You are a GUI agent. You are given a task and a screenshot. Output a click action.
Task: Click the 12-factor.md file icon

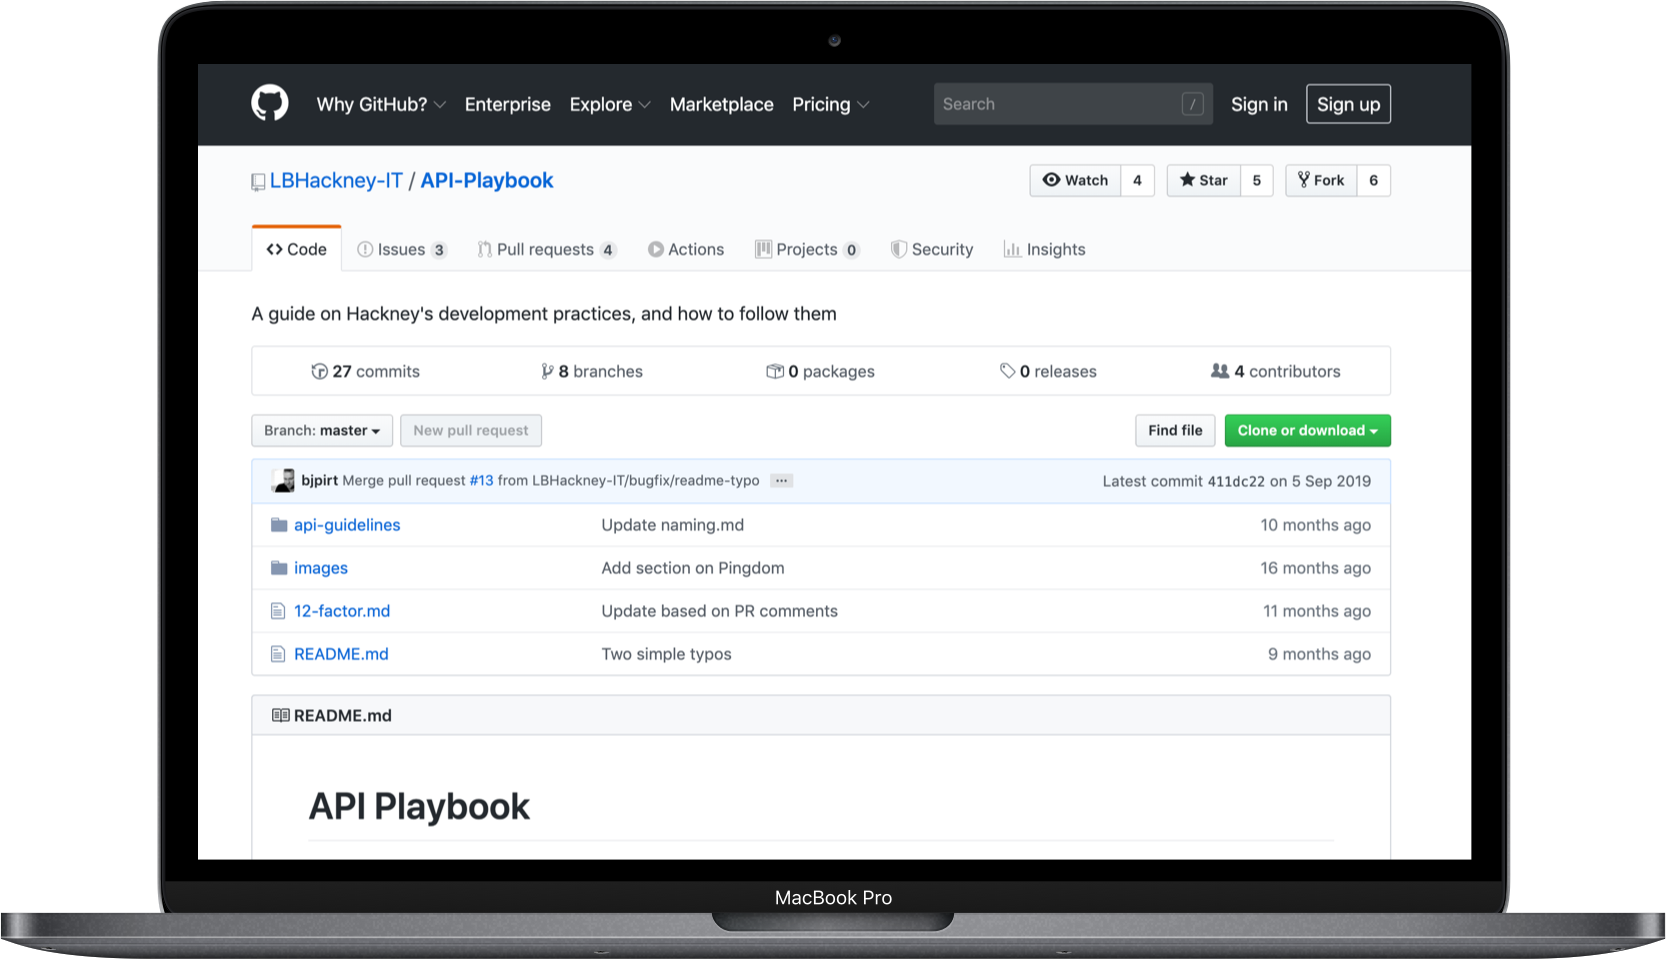click(278, 611)
